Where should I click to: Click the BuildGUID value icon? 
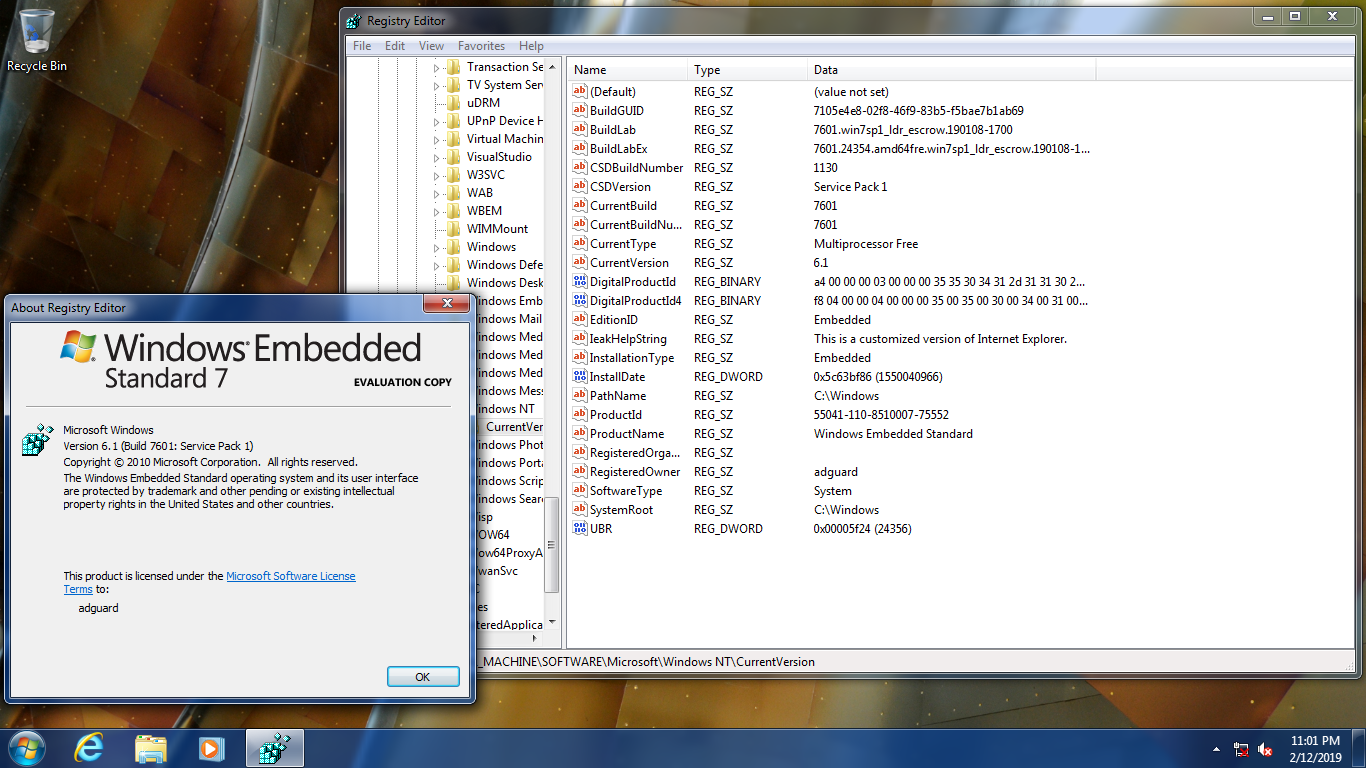coord(579,110)
